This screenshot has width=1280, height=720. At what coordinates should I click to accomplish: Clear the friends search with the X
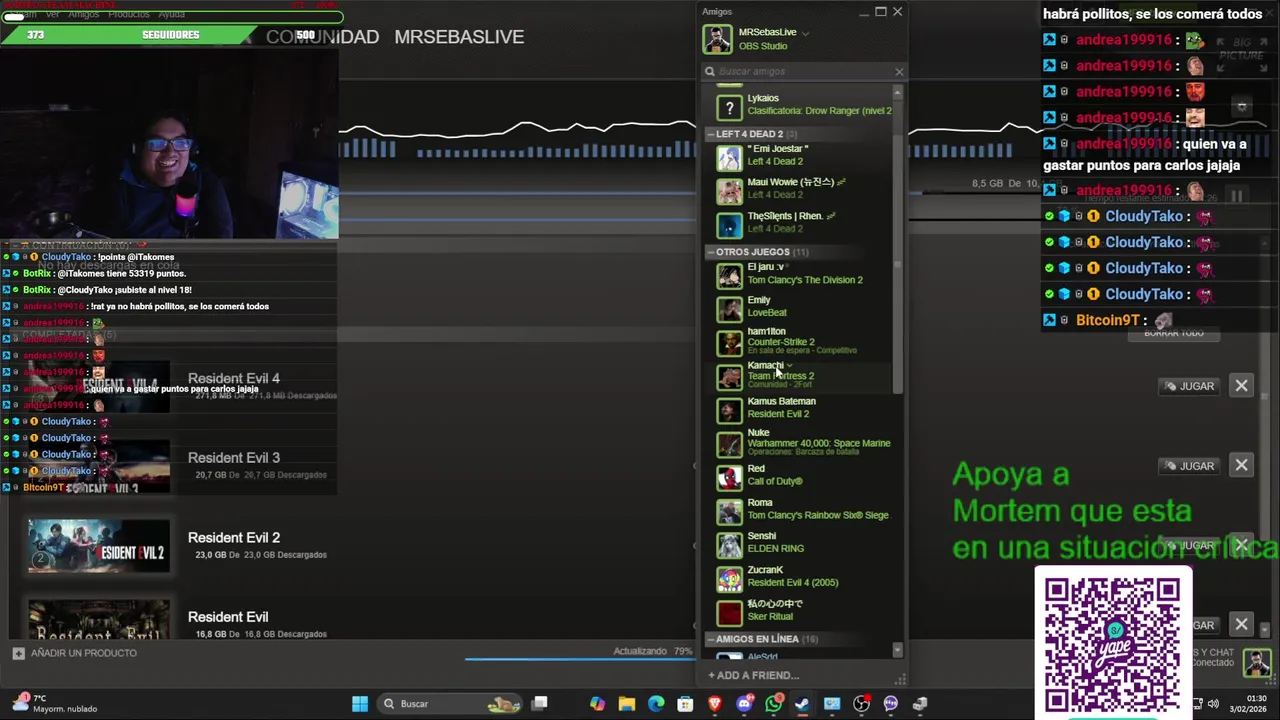click(x=898, y=71)
